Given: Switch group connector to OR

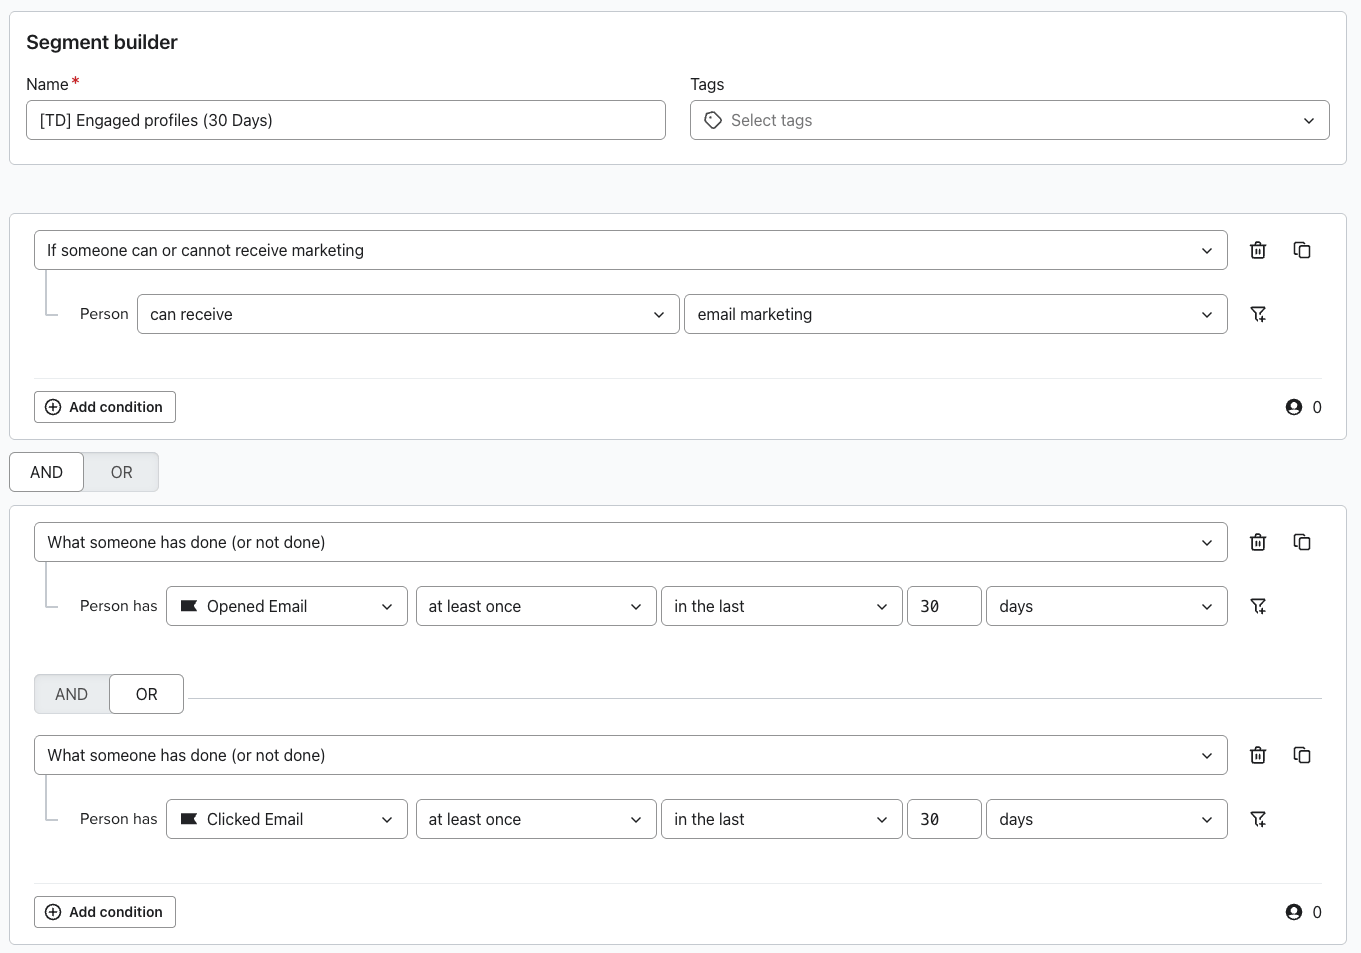Looking at the screenshot, I should pyautogui.click(x=121, y=472).
